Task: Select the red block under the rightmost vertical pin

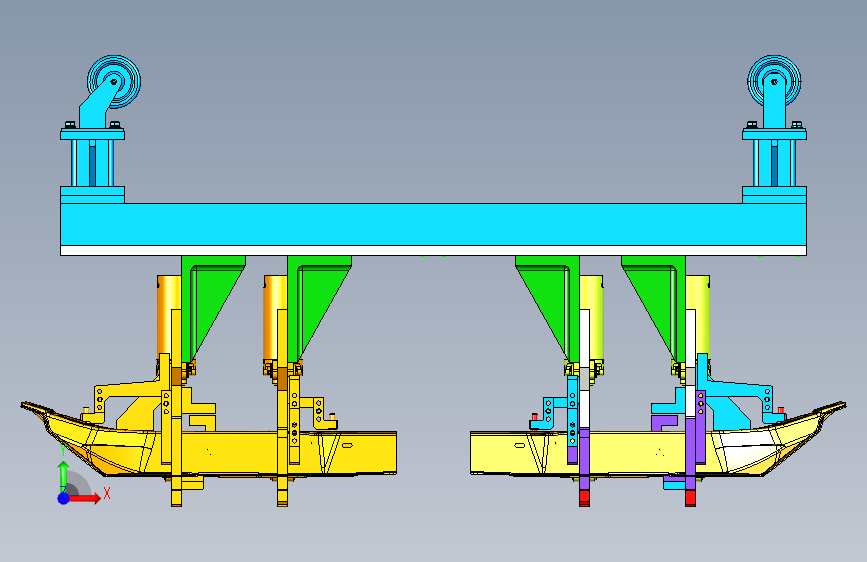Action: pos(690,496)
